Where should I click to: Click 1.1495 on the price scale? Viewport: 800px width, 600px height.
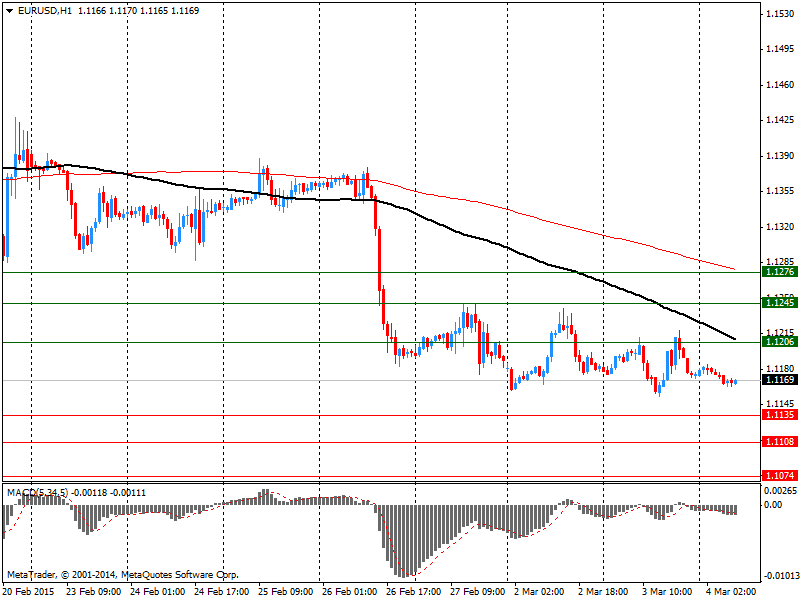781,49
